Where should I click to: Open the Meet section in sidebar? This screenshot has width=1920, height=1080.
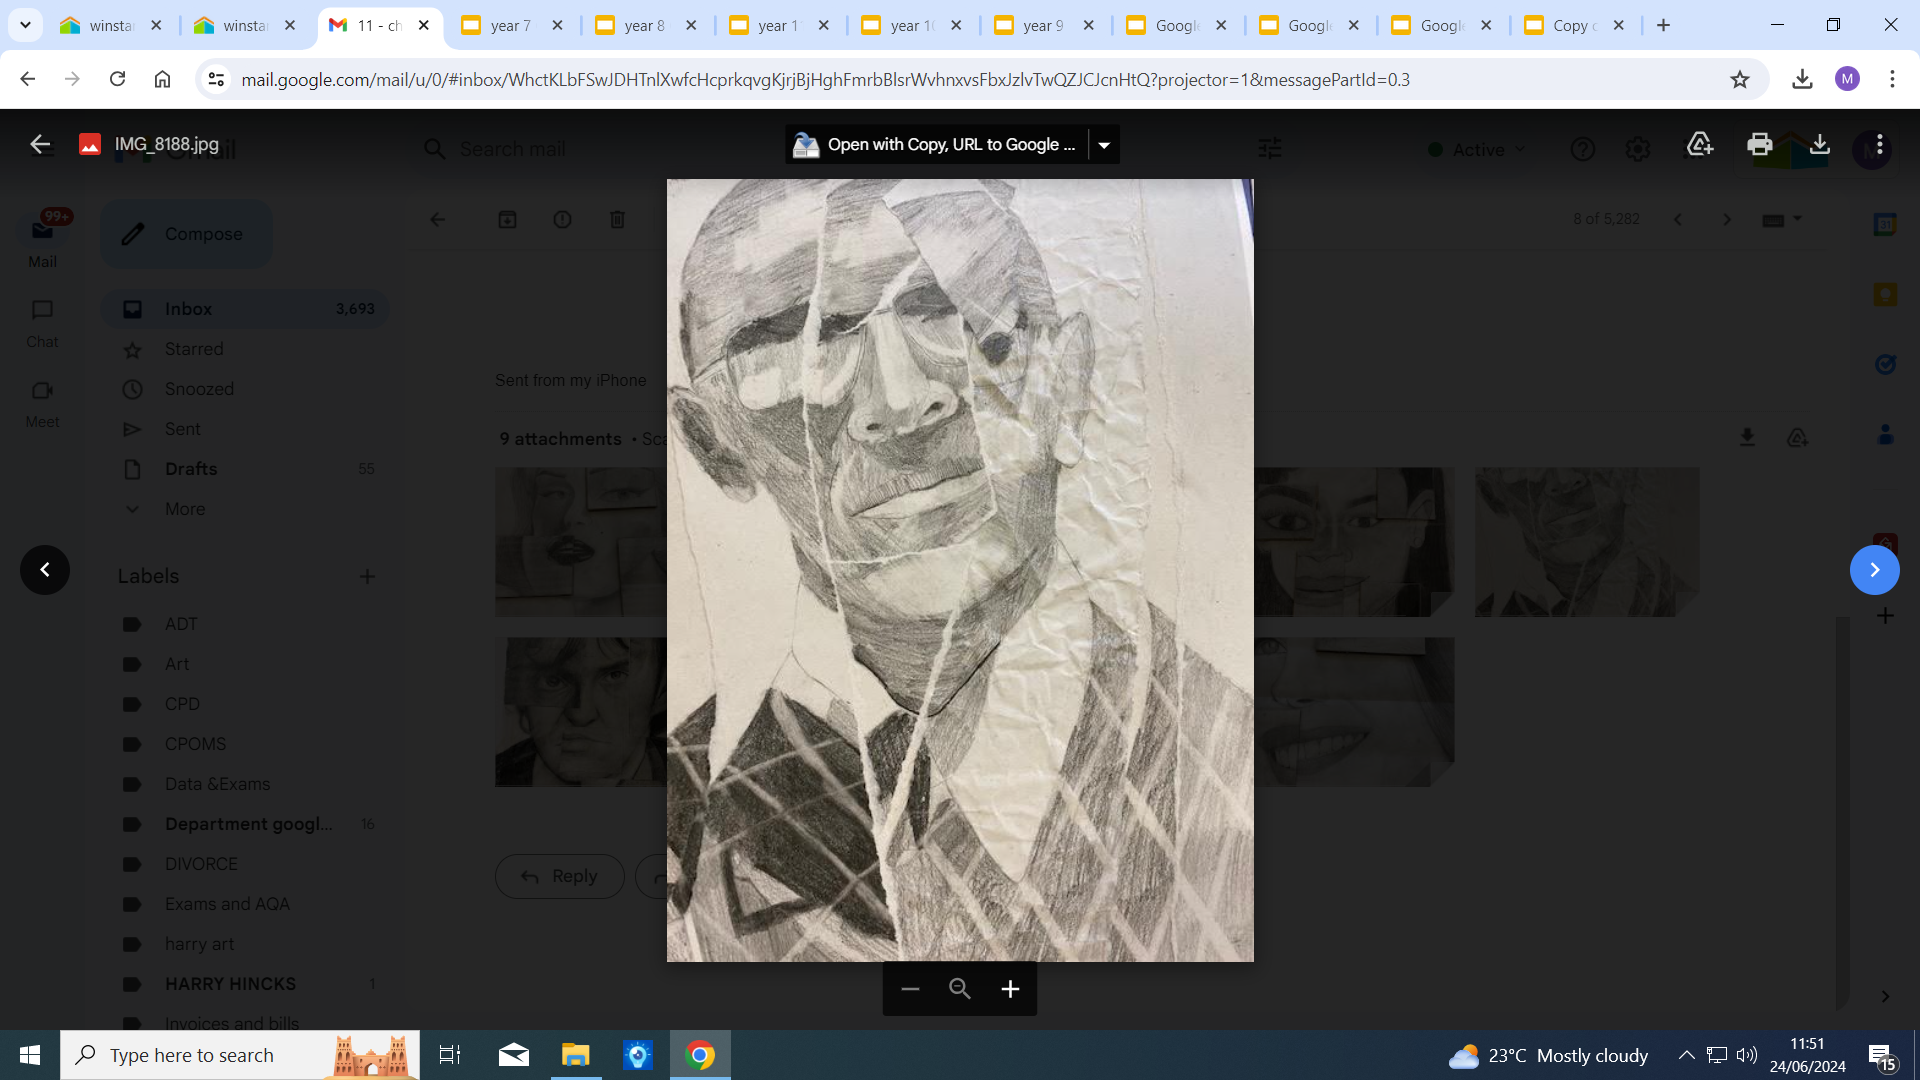[x=42, y=403]
